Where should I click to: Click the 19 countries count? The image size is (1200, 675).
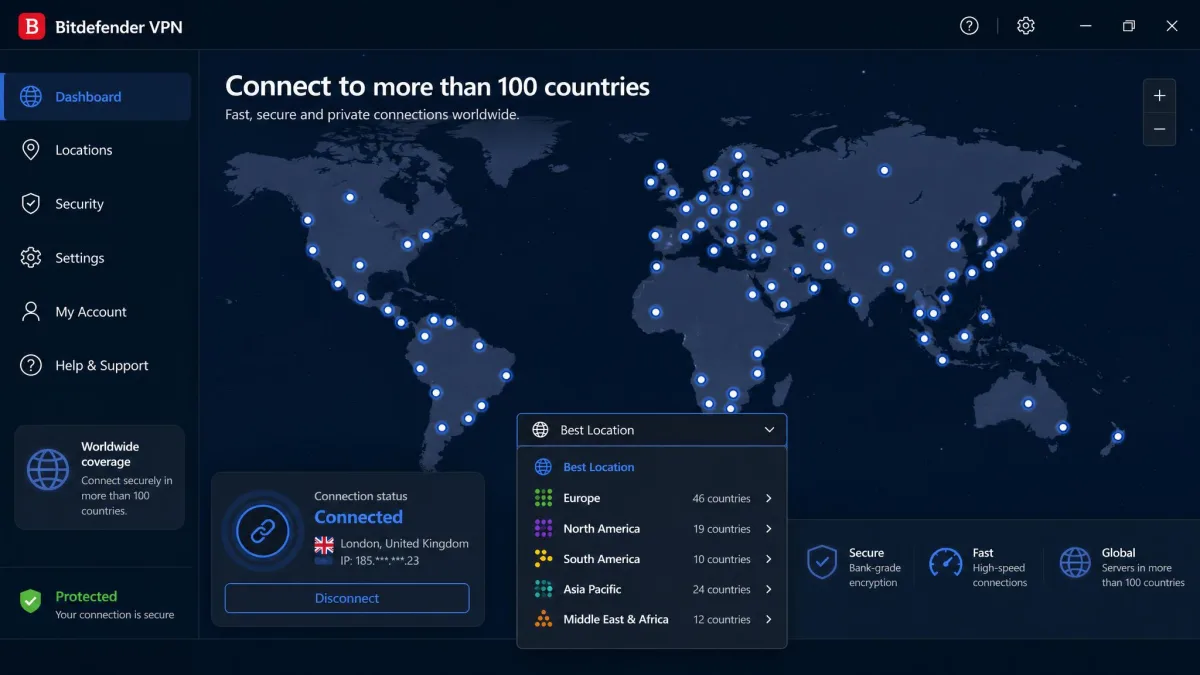722,529
